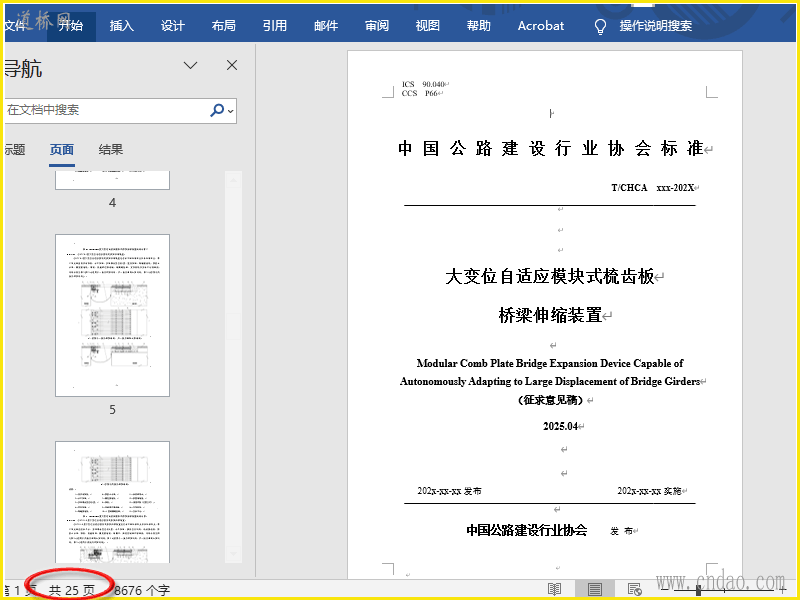Viewport: 800px width, 600px height.
Task: Select the page 4 thumbnail
Action: [x=112, y=180]
